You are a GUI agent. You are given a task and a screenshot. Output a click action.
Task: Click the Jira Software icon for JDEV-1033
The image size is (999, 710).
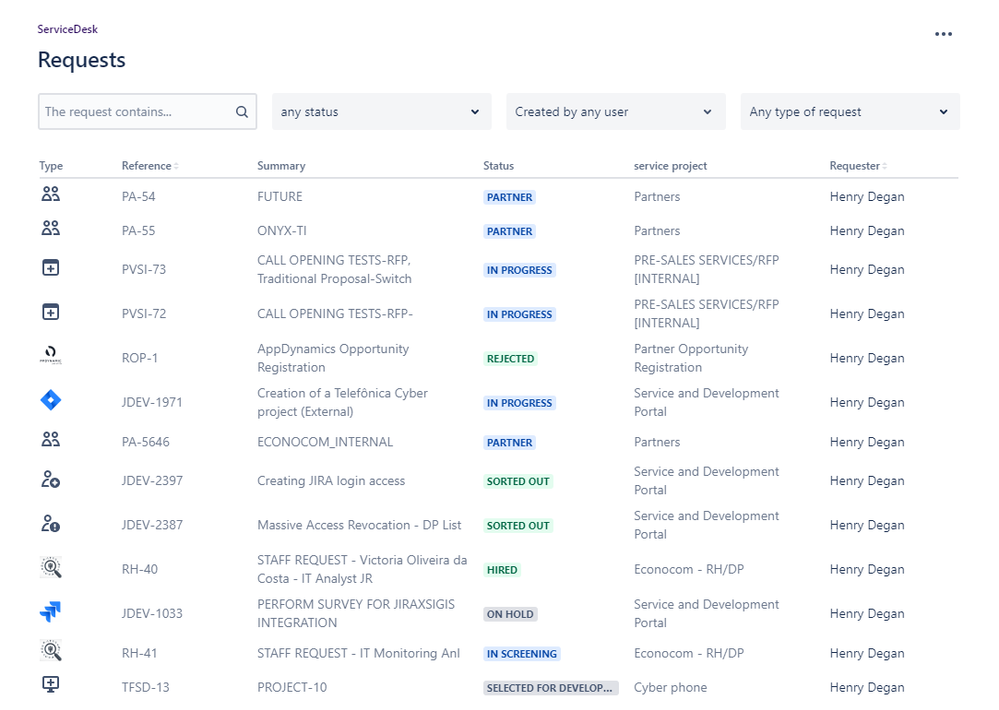pyautogui.click(x=50, y=612)
